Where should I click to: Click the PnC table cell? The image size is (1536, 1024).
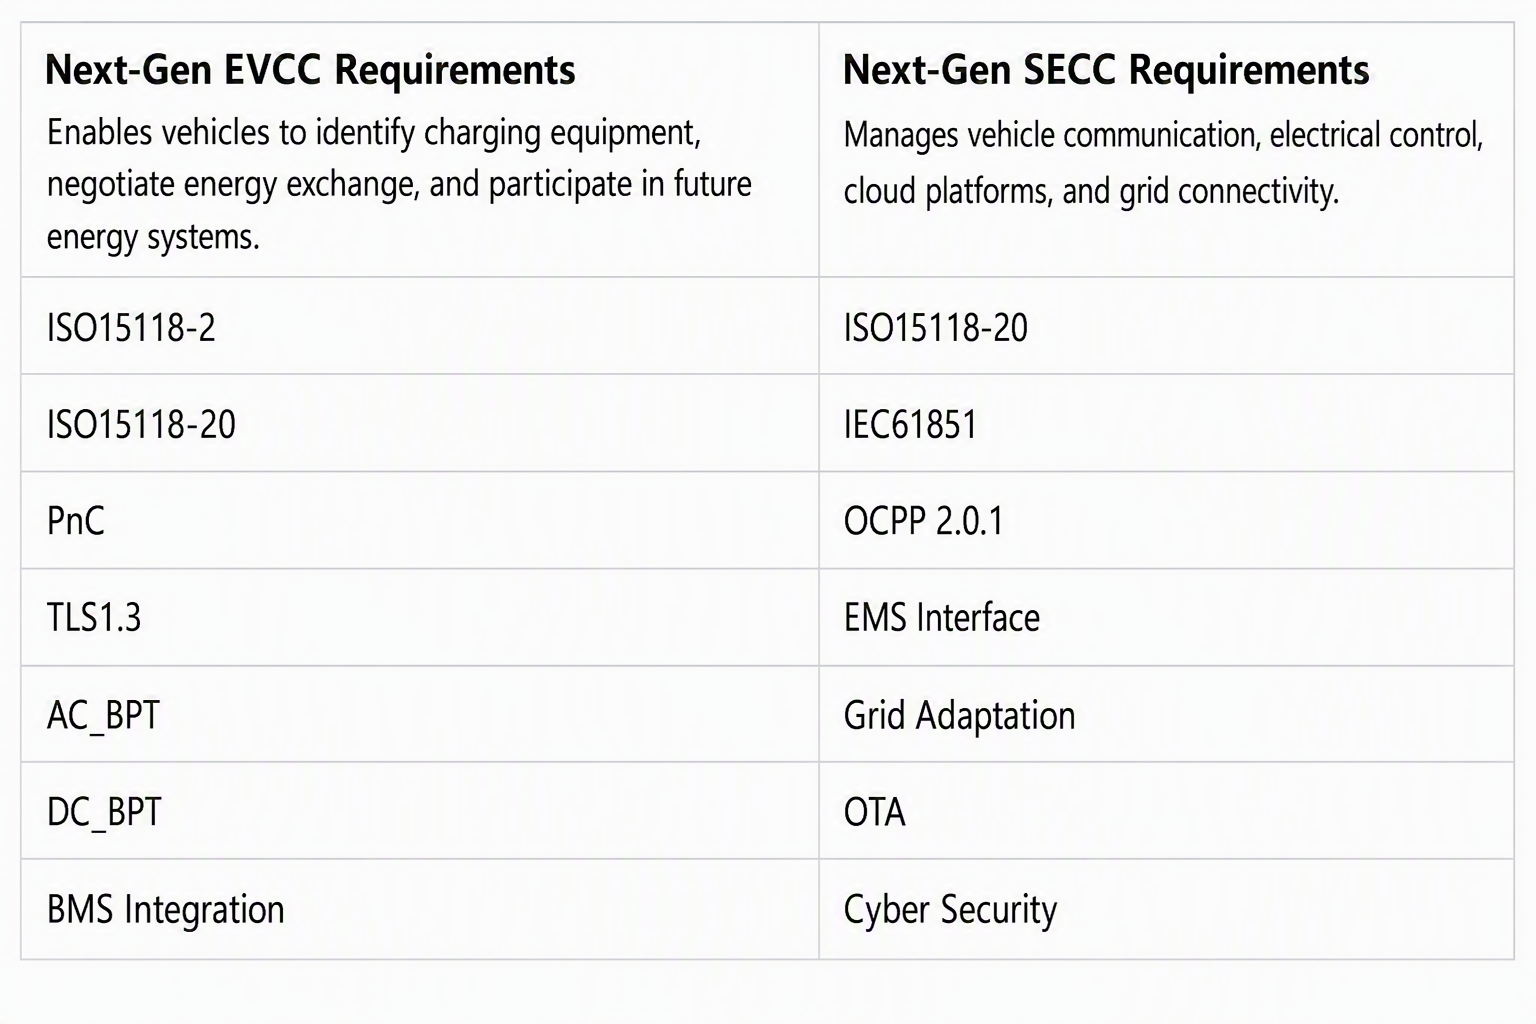(420, 521)
